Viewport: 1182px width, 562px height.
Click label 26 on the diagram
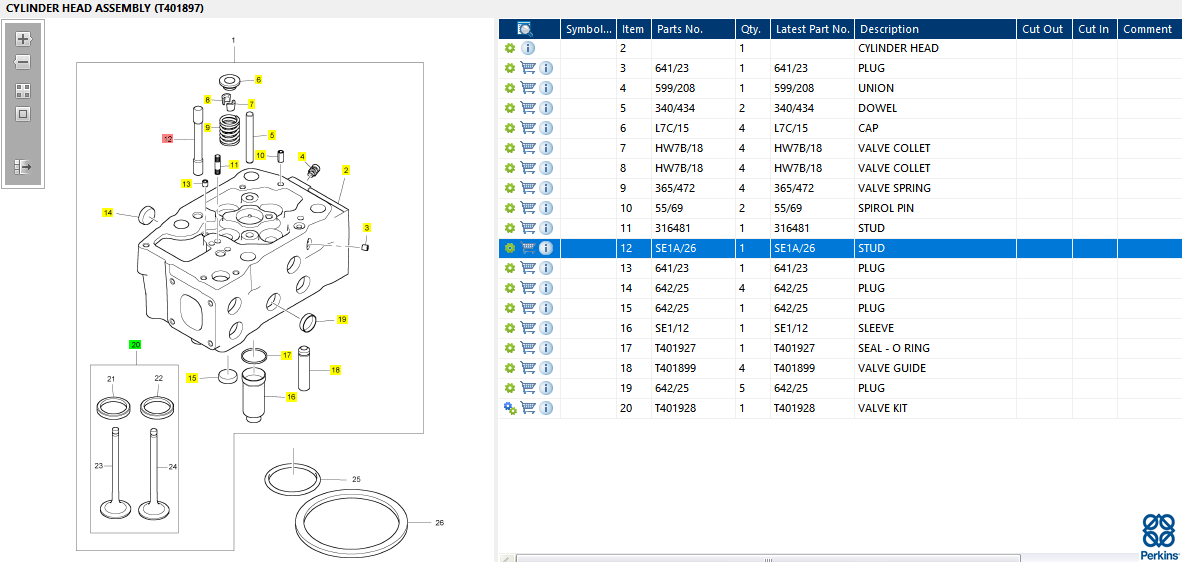click(440, 522)
